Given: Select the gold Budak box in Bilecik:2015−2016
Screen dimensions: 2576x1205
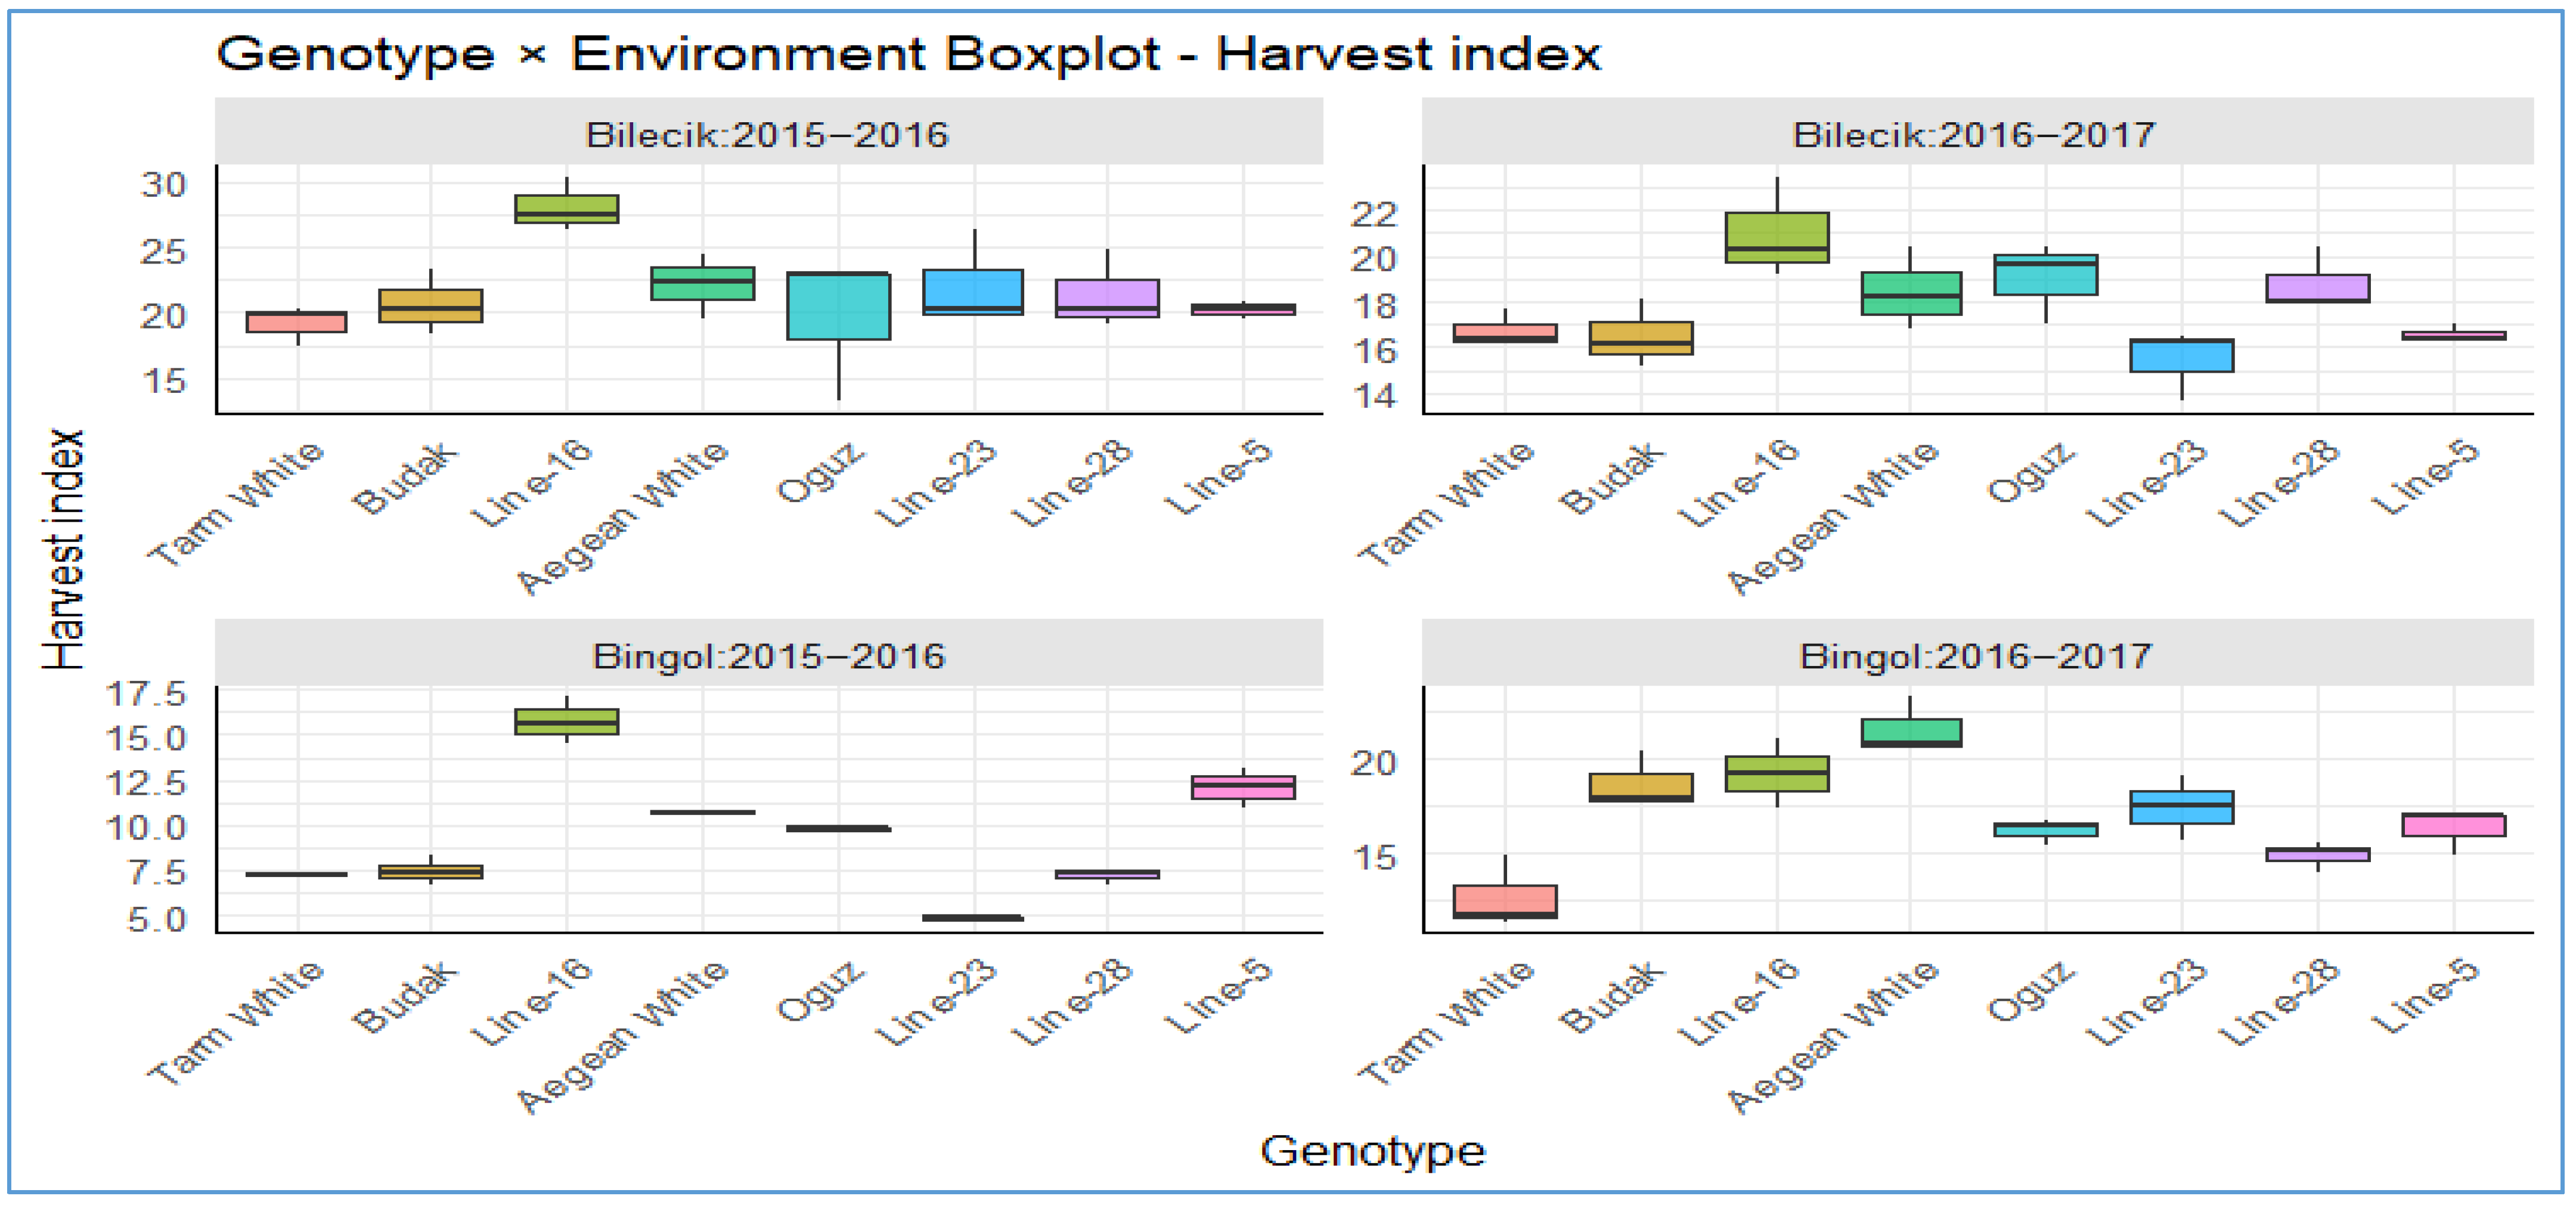Looking at the screenshot, I should (430, 305).
